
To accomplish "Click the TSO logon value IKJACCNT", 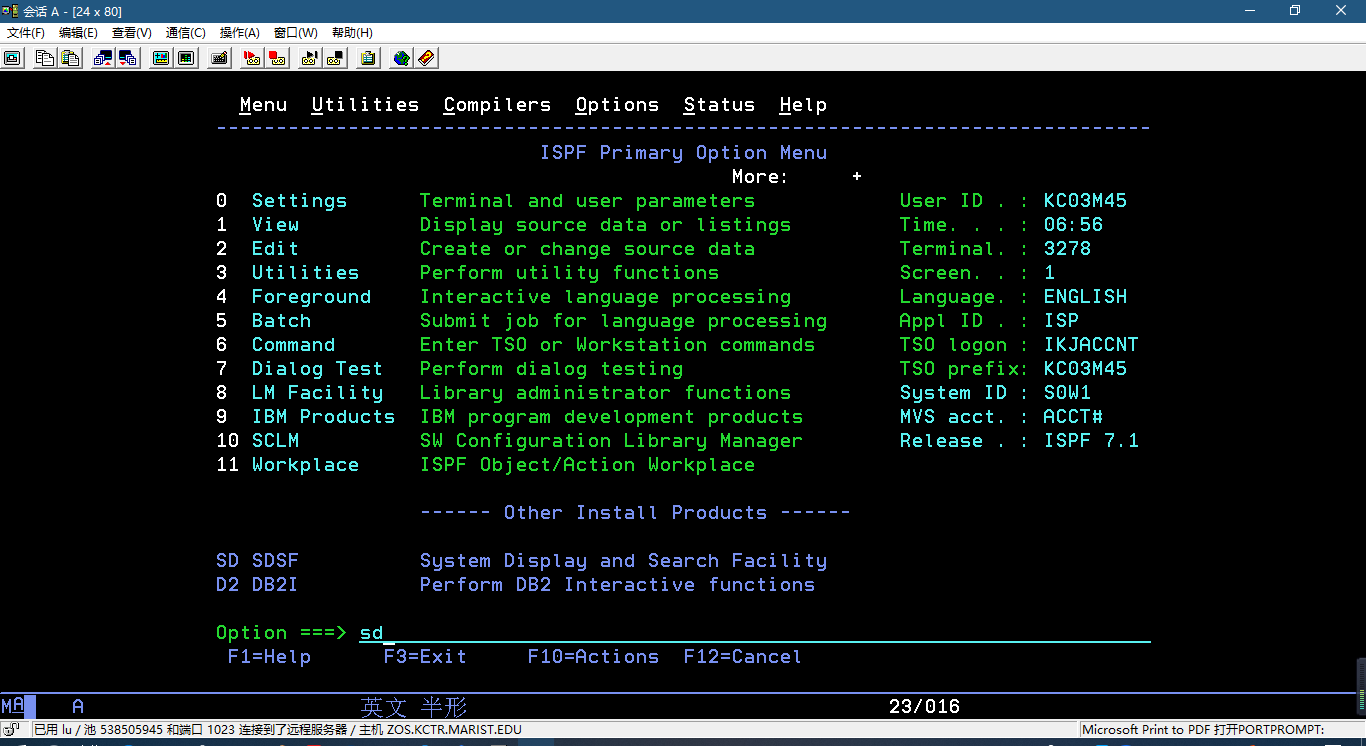I will (x=1091, y=345).
